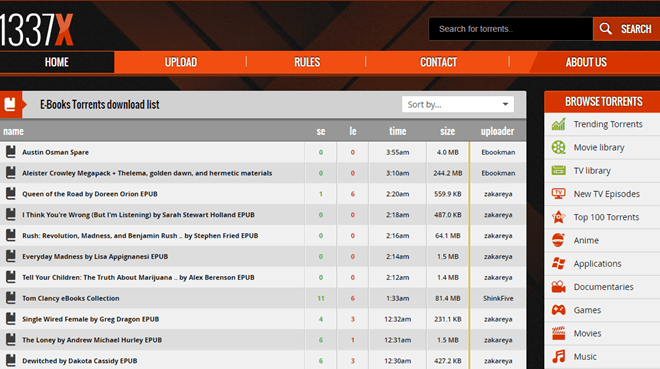This screenshot has height=369, width=660.
Task: Click the Movie library film reel icon
Action: point(559,147)
